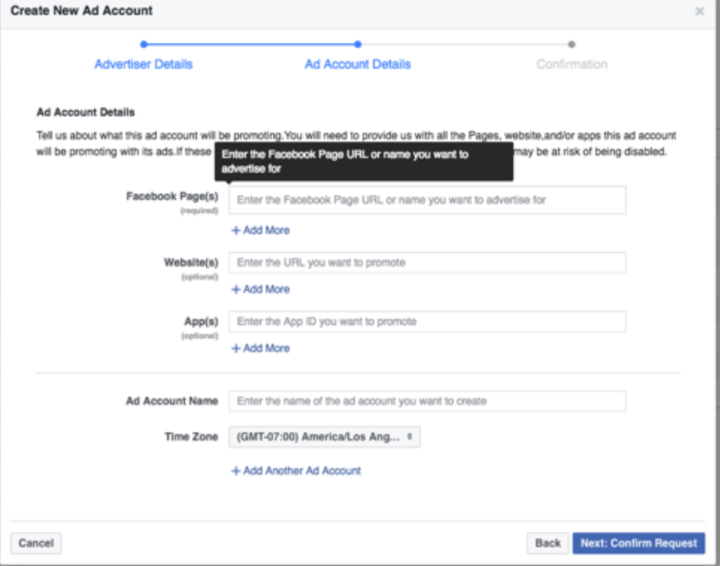Add More under App(s)
The width and height of the screenshot is (720, 566).
(x=260, y=348)
